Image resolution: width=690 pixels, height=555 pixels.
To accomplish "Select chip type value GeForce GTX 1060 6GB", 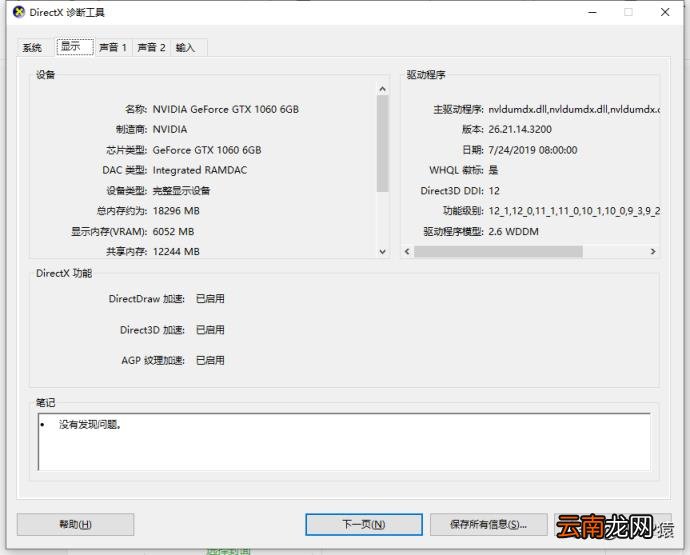I will pos(207,150).
